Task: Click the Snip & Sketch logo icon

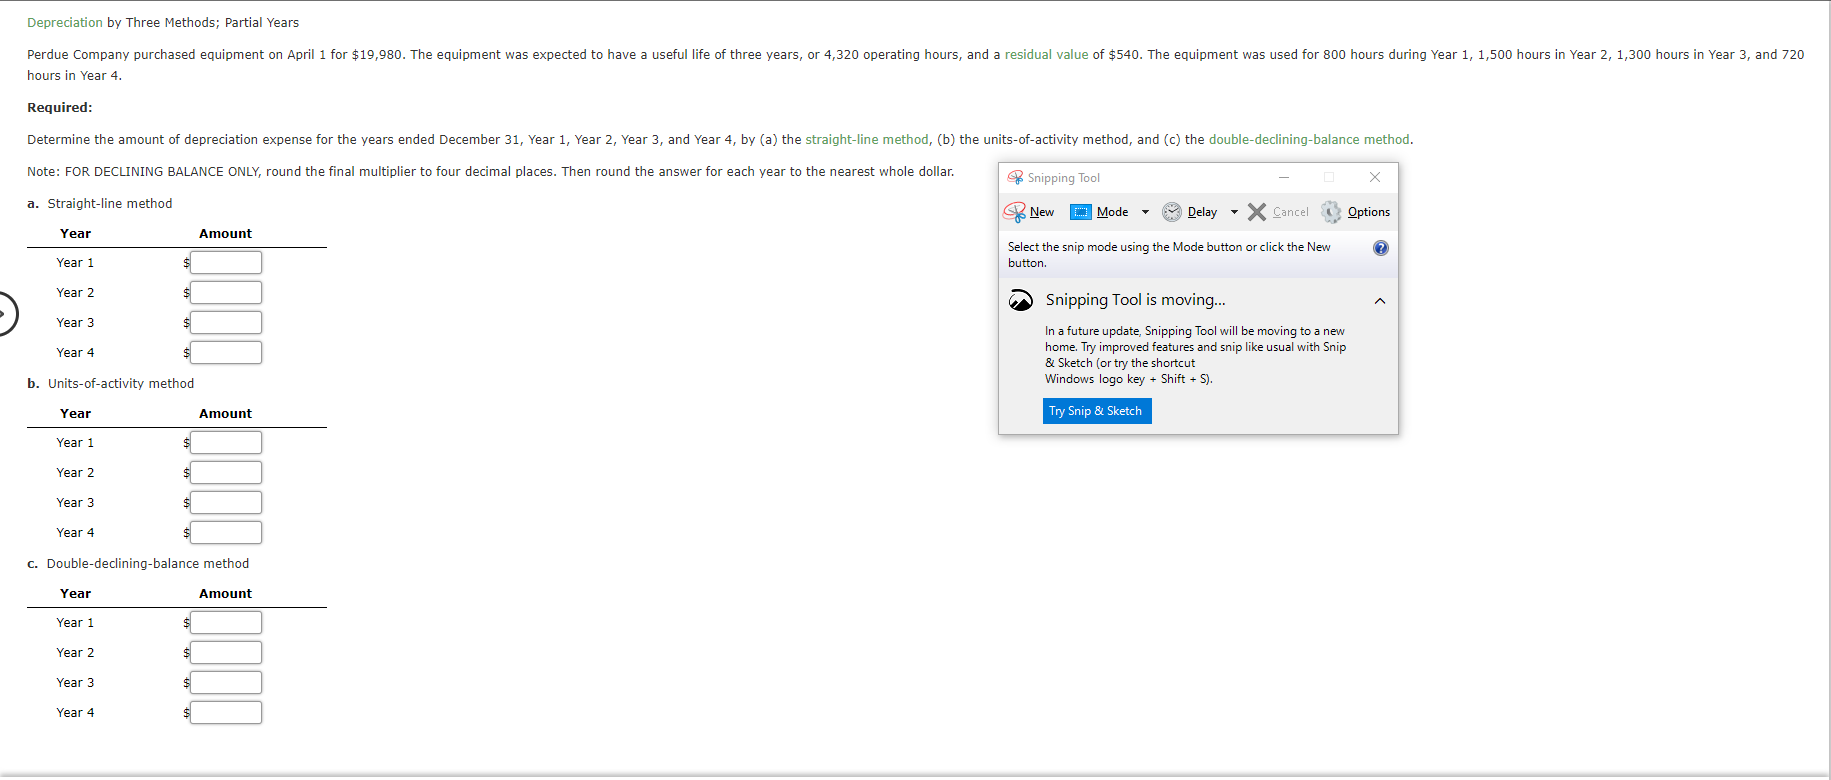Action: [x=1020, y=300]
